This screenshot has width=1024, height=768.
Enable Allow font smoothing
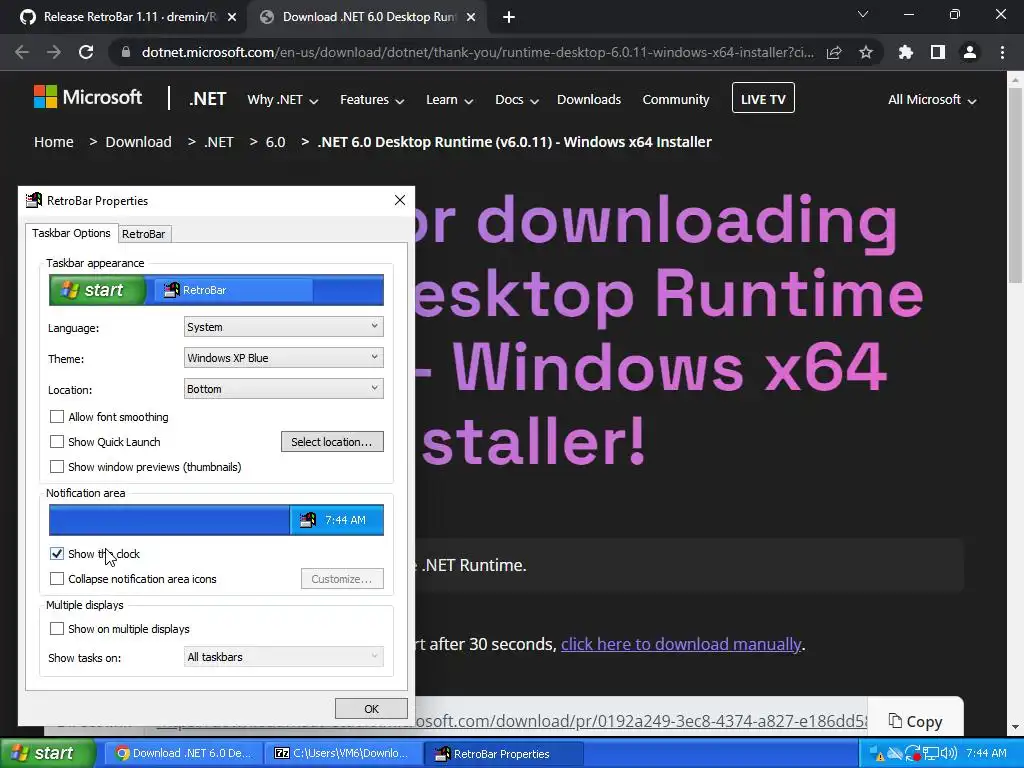point(57,417)
